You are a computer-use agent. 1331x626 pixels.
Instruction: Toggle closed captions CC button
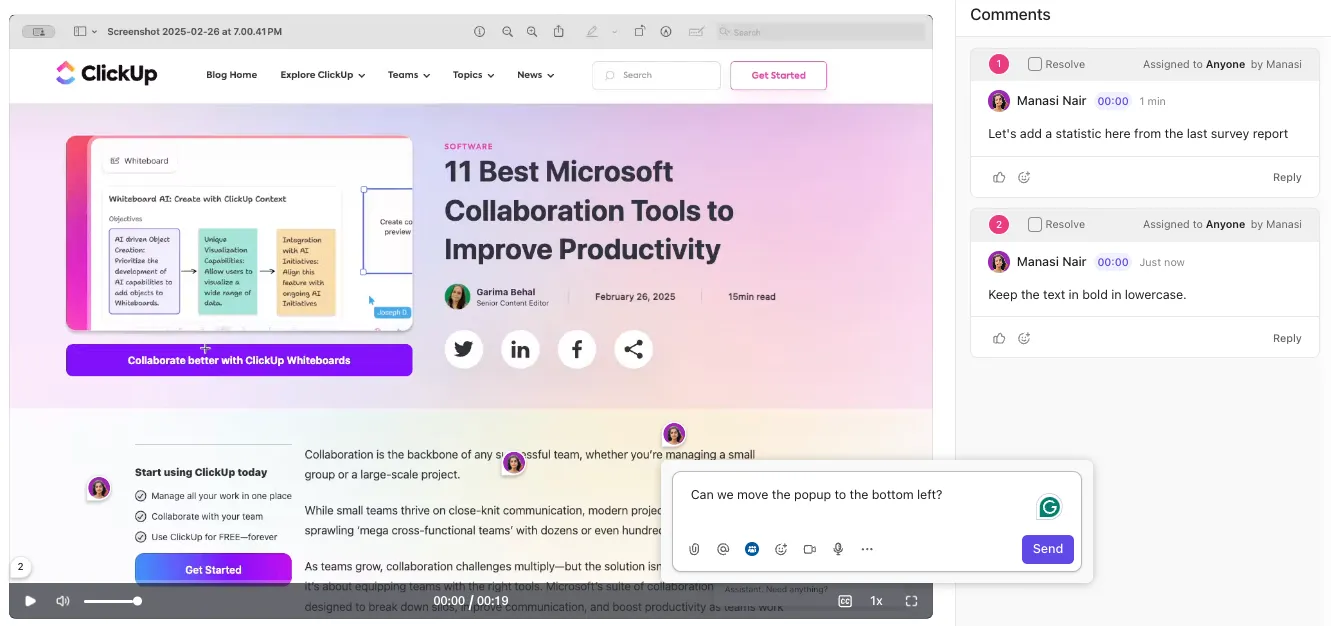[845, 601]
